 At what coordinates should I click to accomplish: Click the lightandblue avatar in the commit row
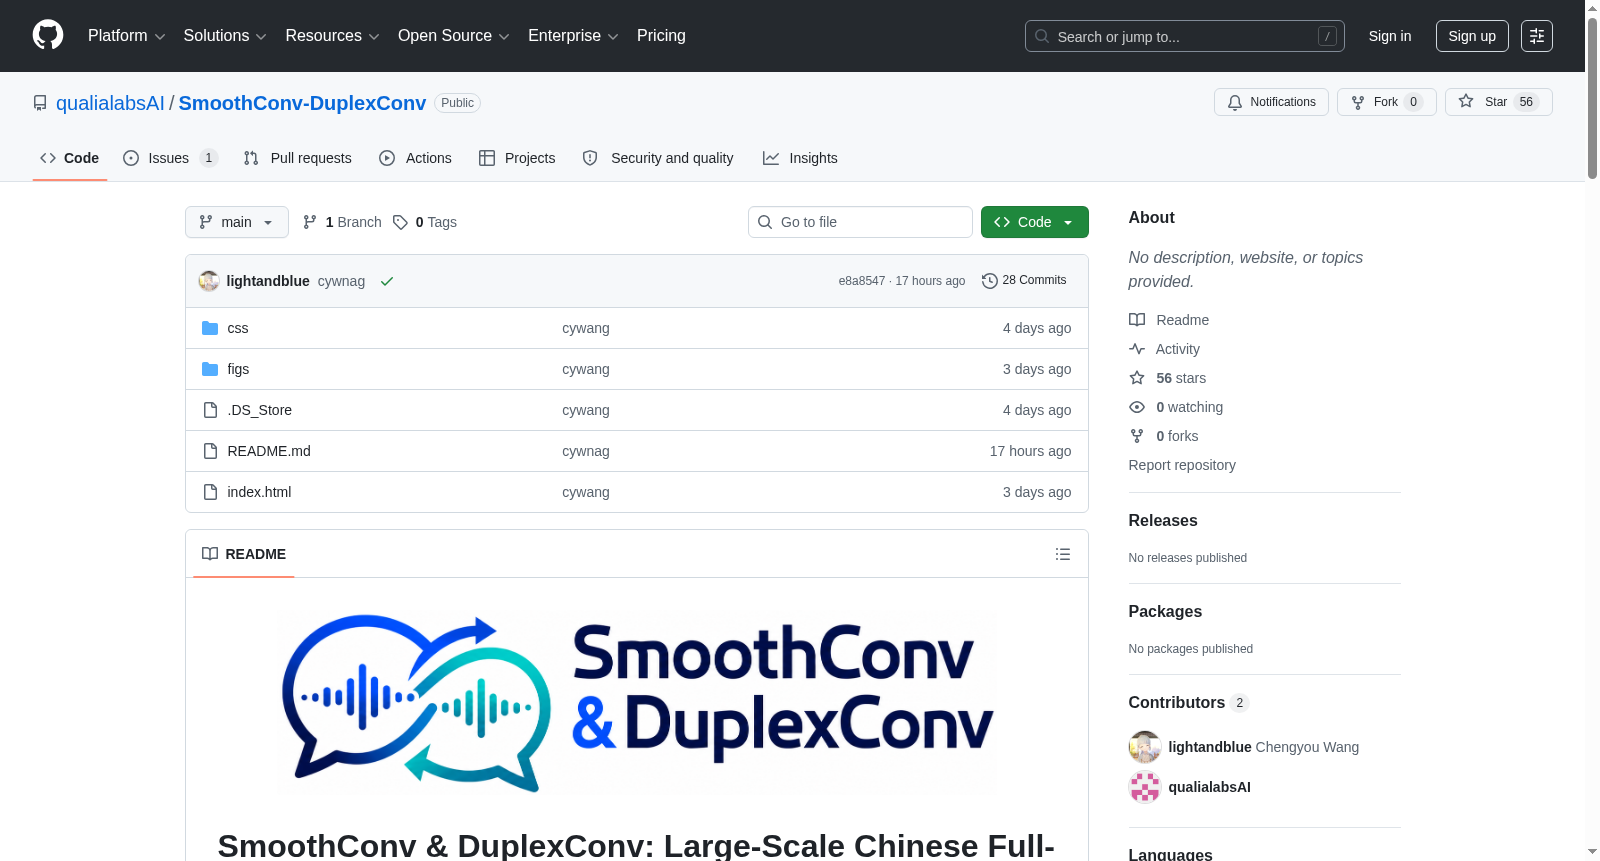(209, 281)
